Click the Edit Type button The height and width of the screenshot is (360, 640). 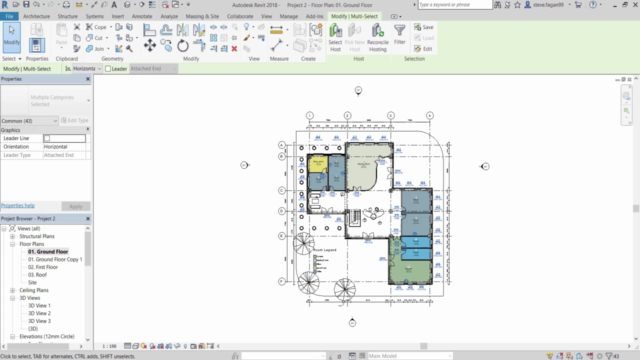pos(75,120)
